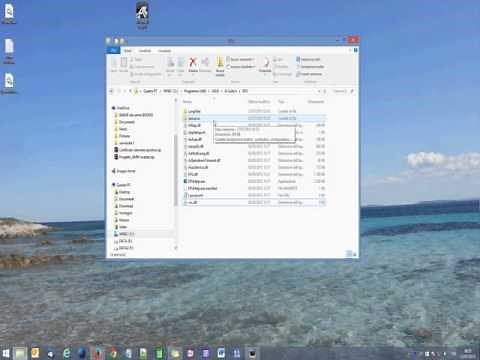Click the Up one level arrow

click(x=130, y=91)
